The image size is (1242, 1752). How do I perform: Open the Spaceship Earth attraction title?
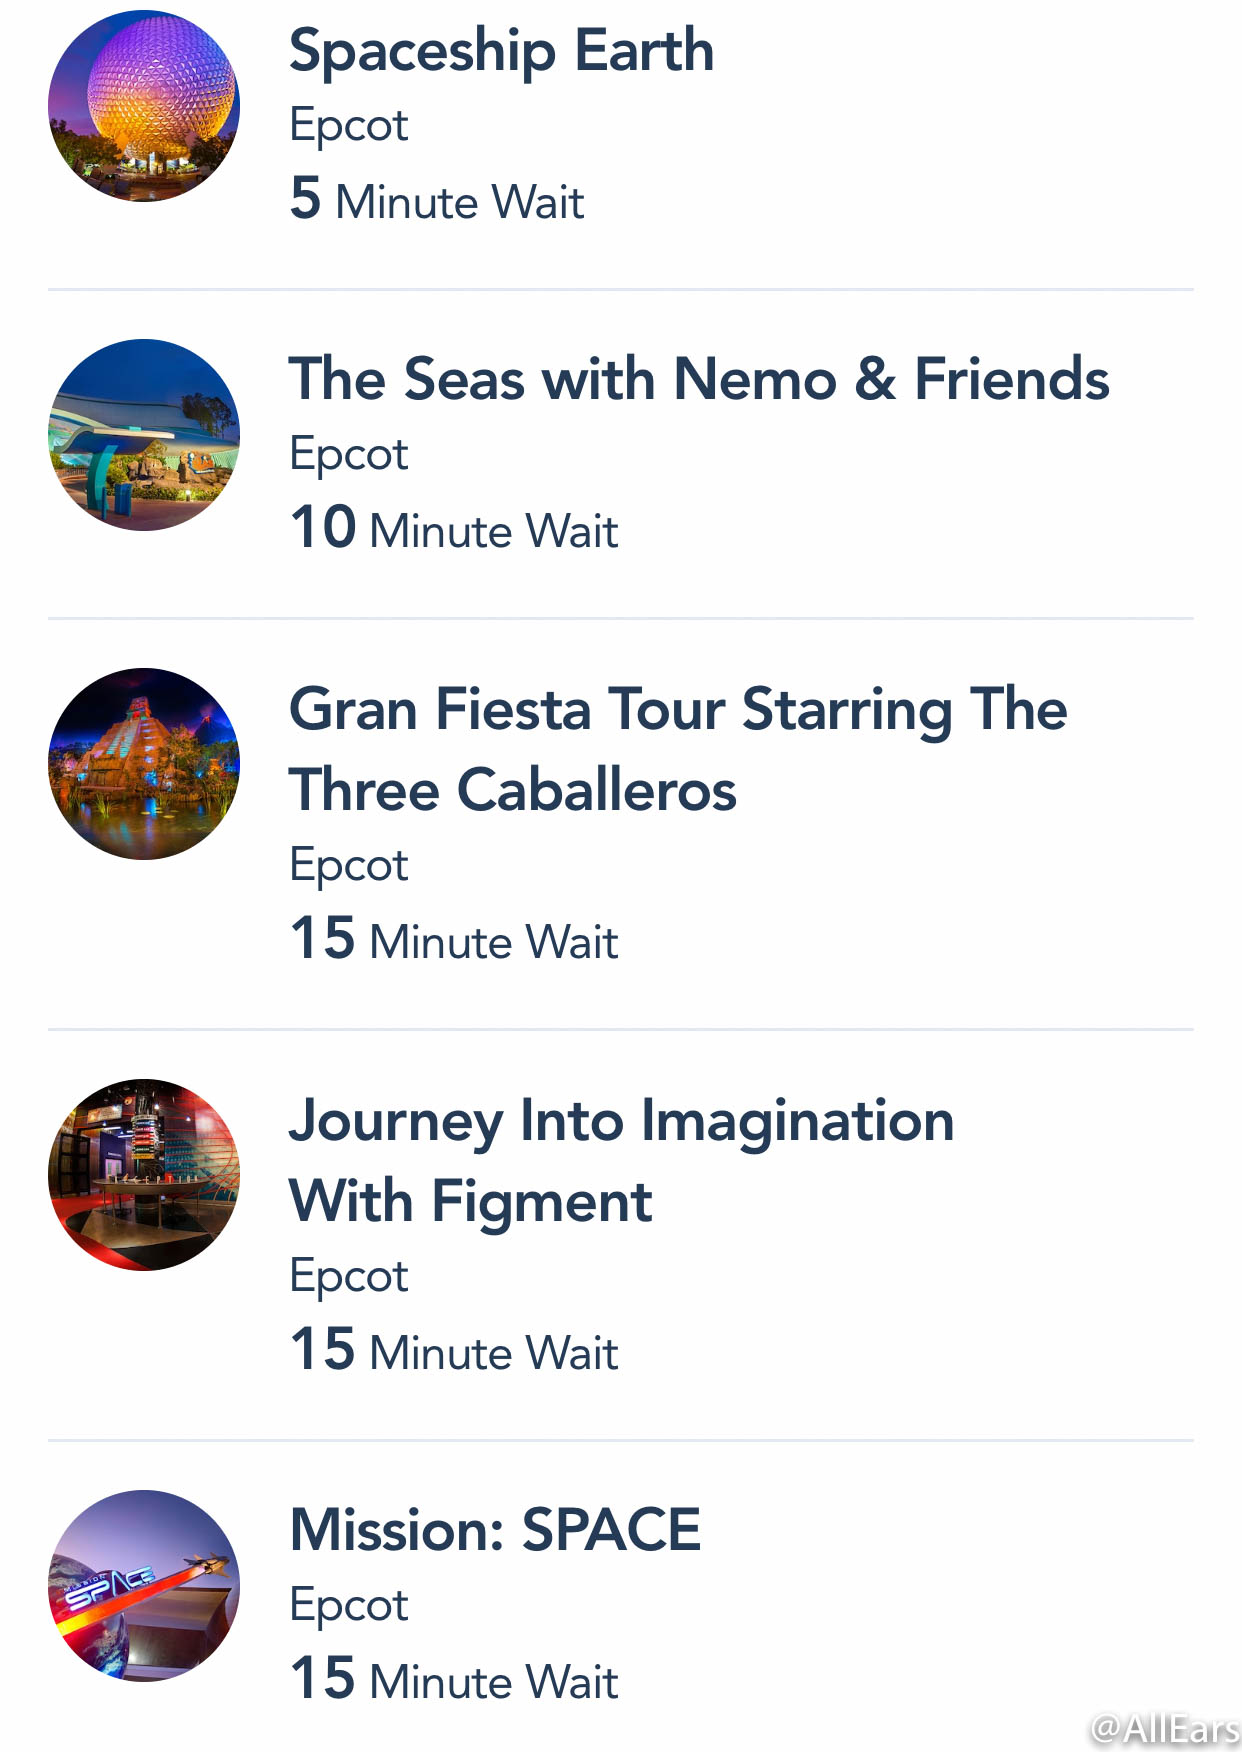coord(502,51)
